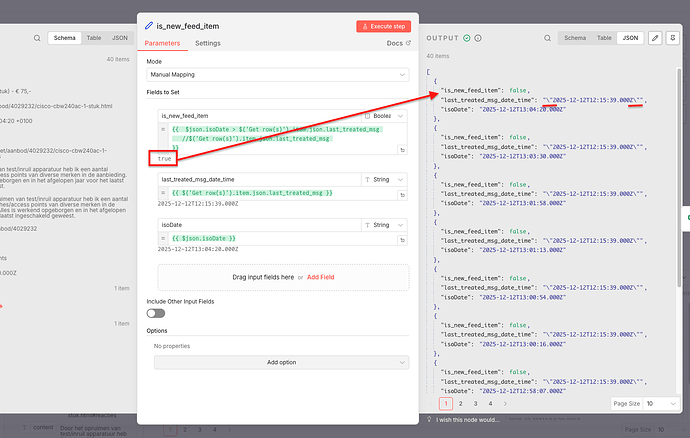
Task: Open the Docs link
Action: [x=395, y=44]
